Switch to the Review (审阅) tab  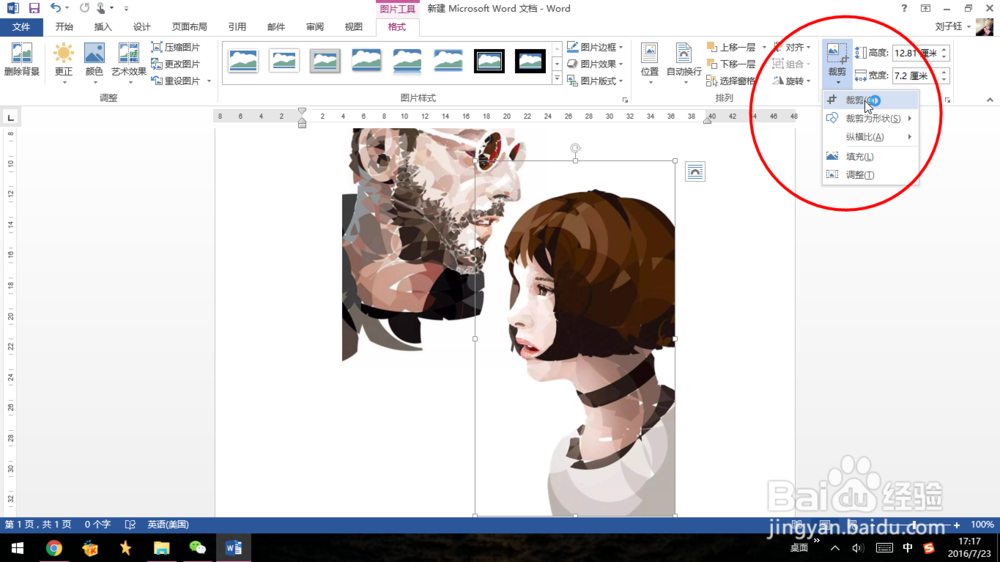[315, 27]
